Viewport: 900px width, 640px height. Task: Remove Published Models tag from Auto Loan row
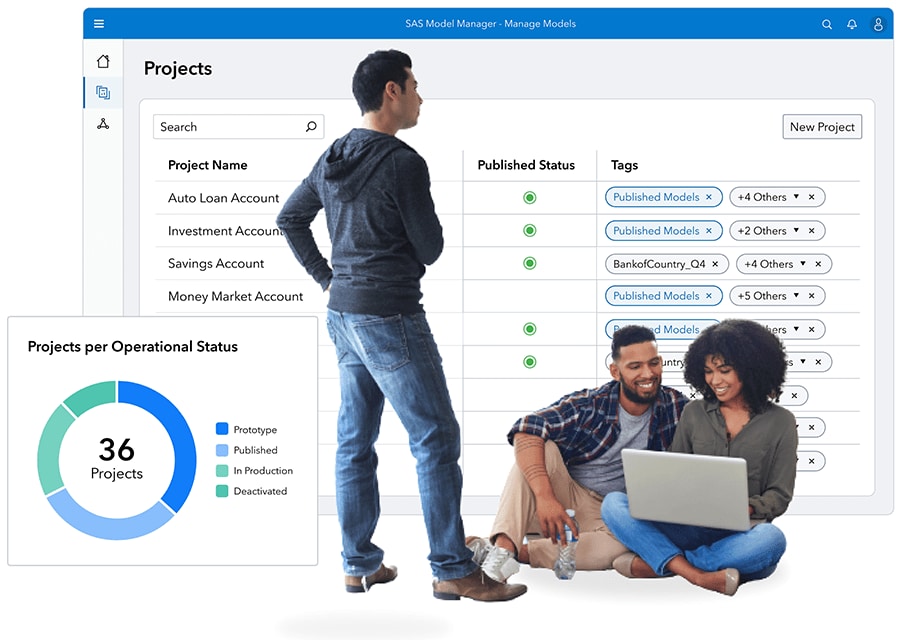(709, 198)
